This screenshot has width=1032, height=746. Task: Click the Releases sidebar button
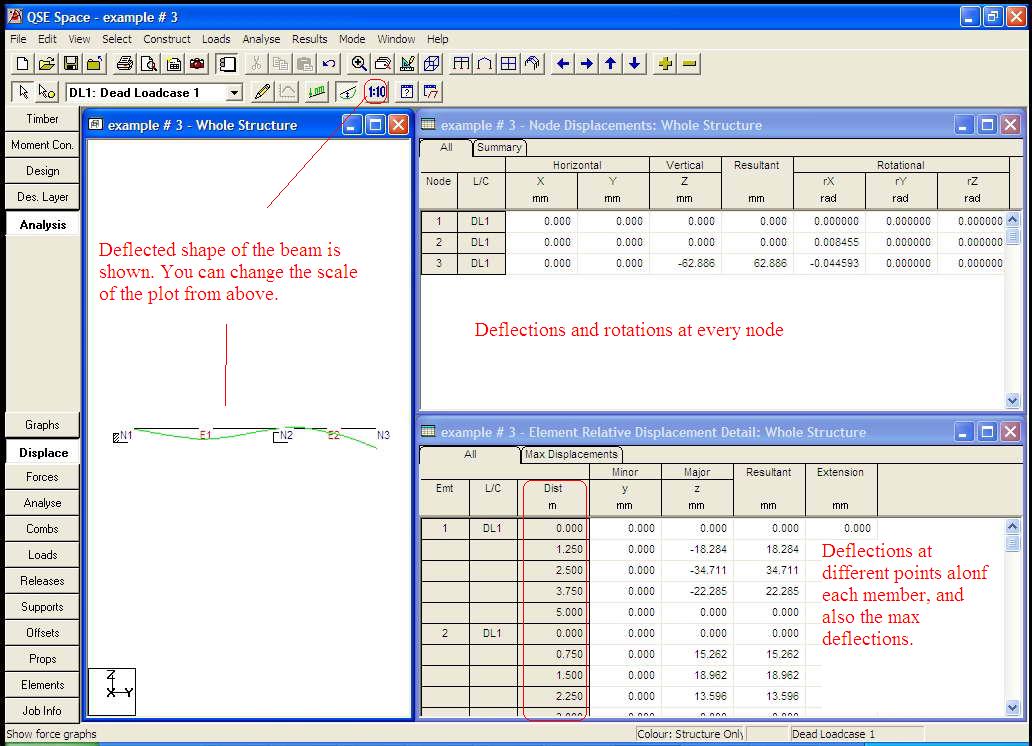[42, 581]
